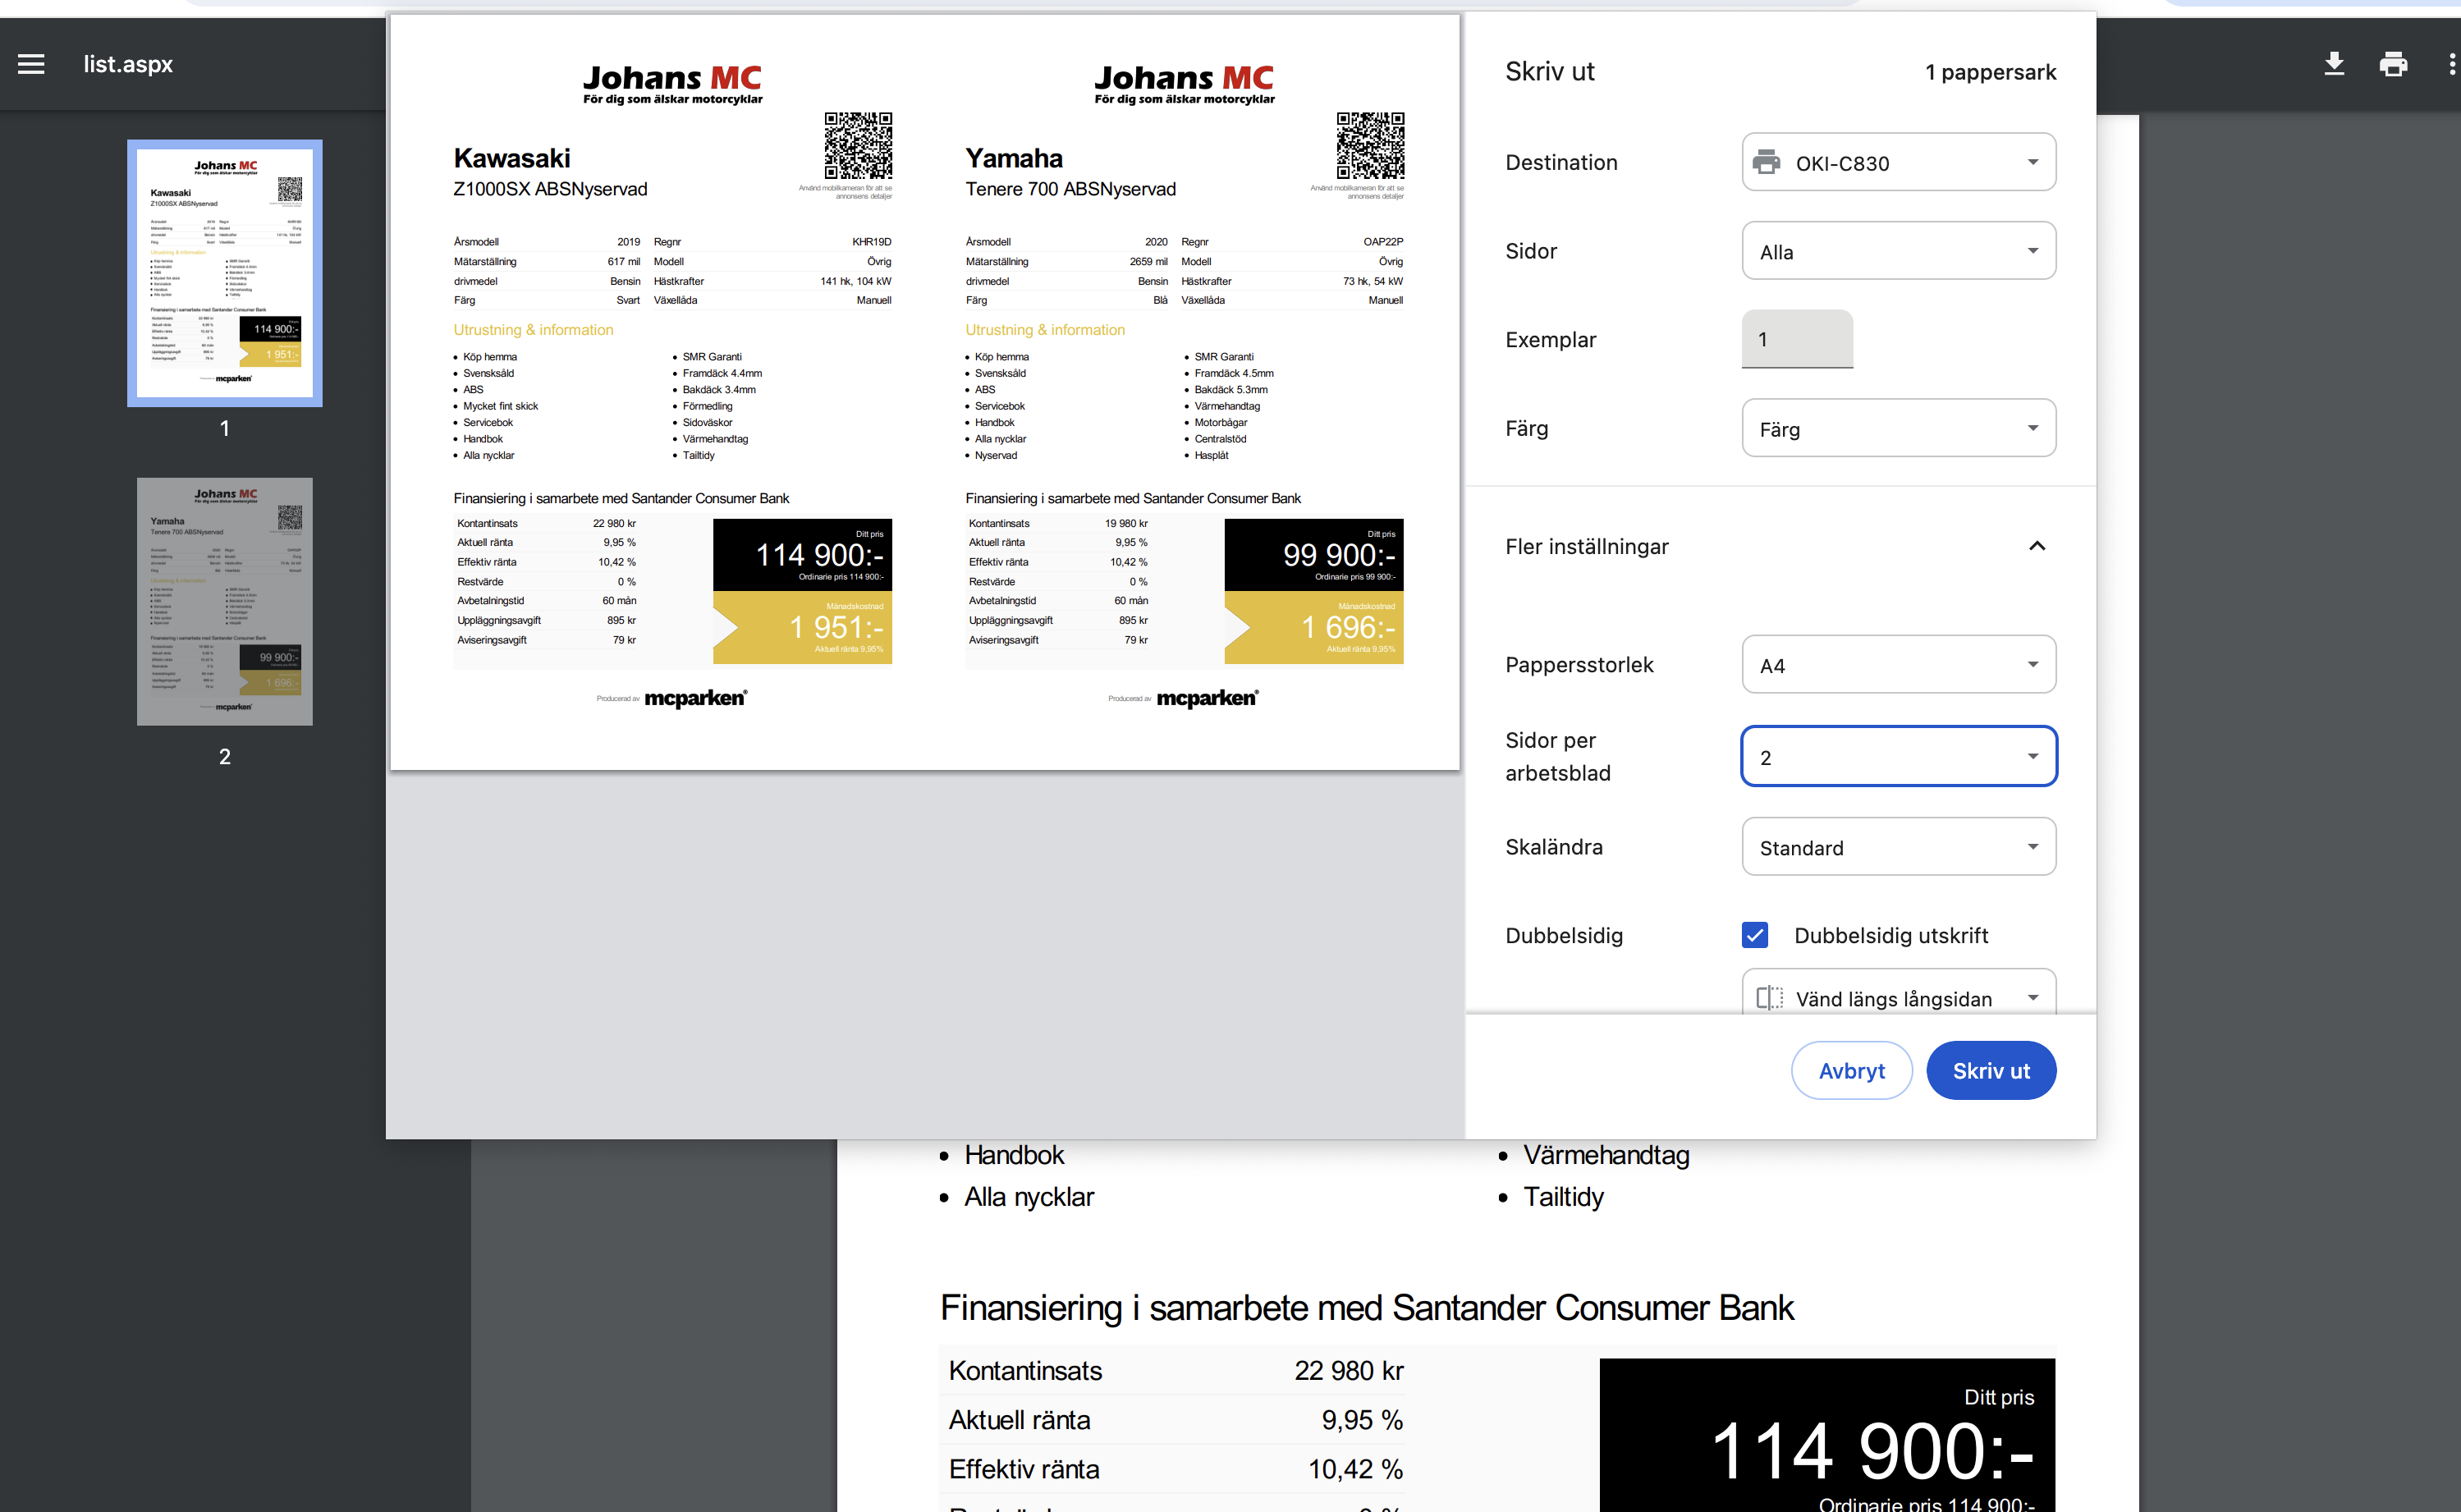Click the printer icon in toolbar
This screenshot has width=2461, height=1512.
tap(2392, 64)
